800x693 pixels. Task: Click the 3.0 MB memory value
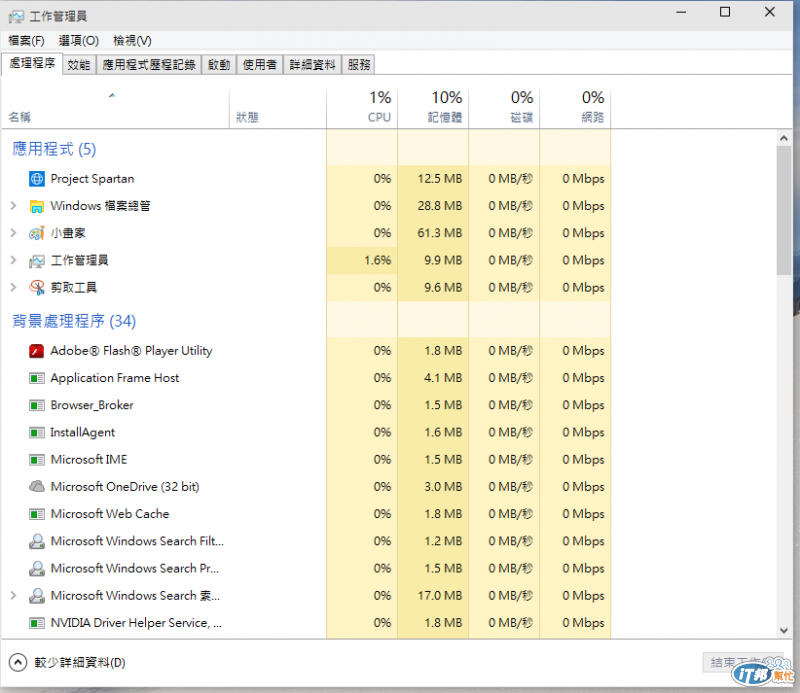click(443, 487)
